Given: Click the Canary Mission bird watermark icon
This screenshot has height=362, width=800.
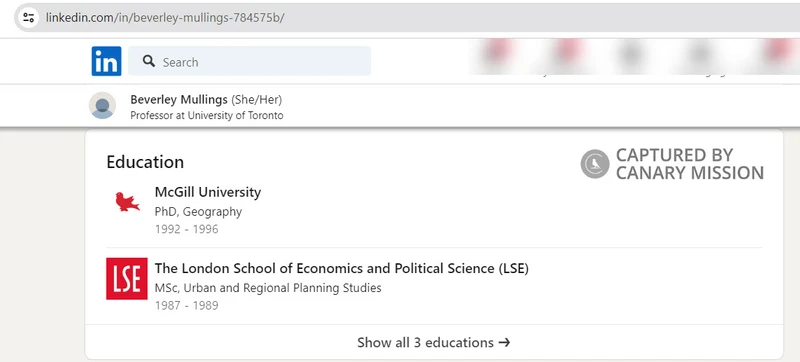Looking at the screenshot, I should pyautogui.click(x=595, y=164).
